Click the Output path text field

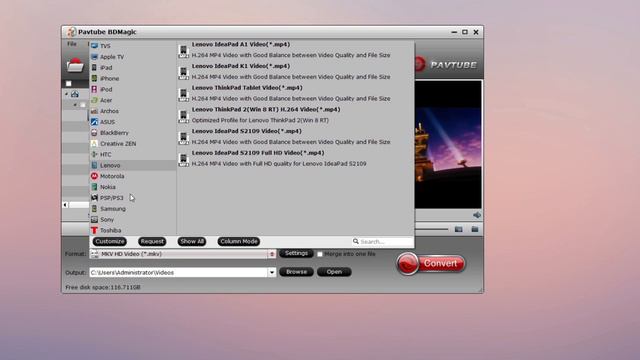[x=179, y=272]
